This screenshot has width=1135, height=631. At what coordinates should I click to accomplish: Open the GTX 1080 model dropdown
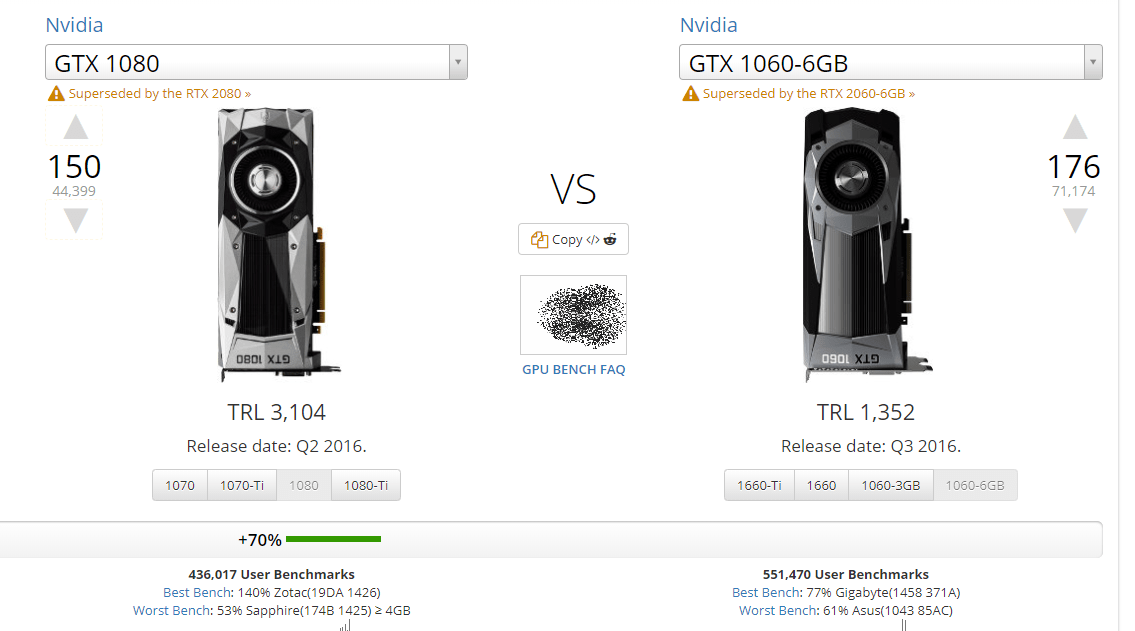pos(457,63)
